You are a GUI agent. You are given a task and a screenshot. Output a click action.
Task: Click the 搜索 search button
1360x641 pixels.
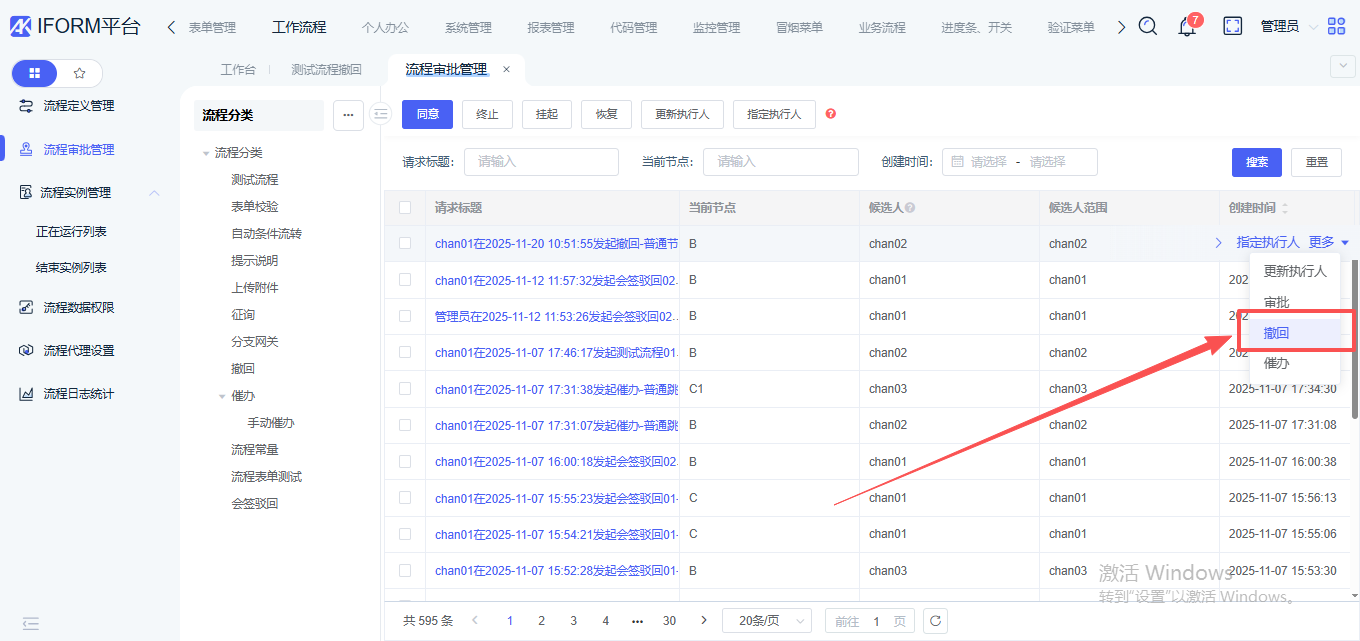[1257, 162]
